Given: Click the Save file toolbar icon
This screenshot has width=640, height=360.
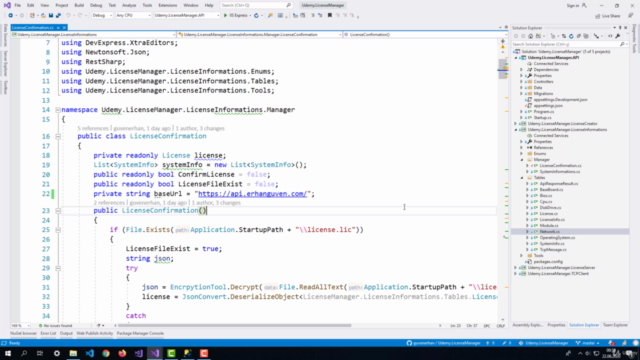Looking at the screenshot, I should tap(51, 16).
